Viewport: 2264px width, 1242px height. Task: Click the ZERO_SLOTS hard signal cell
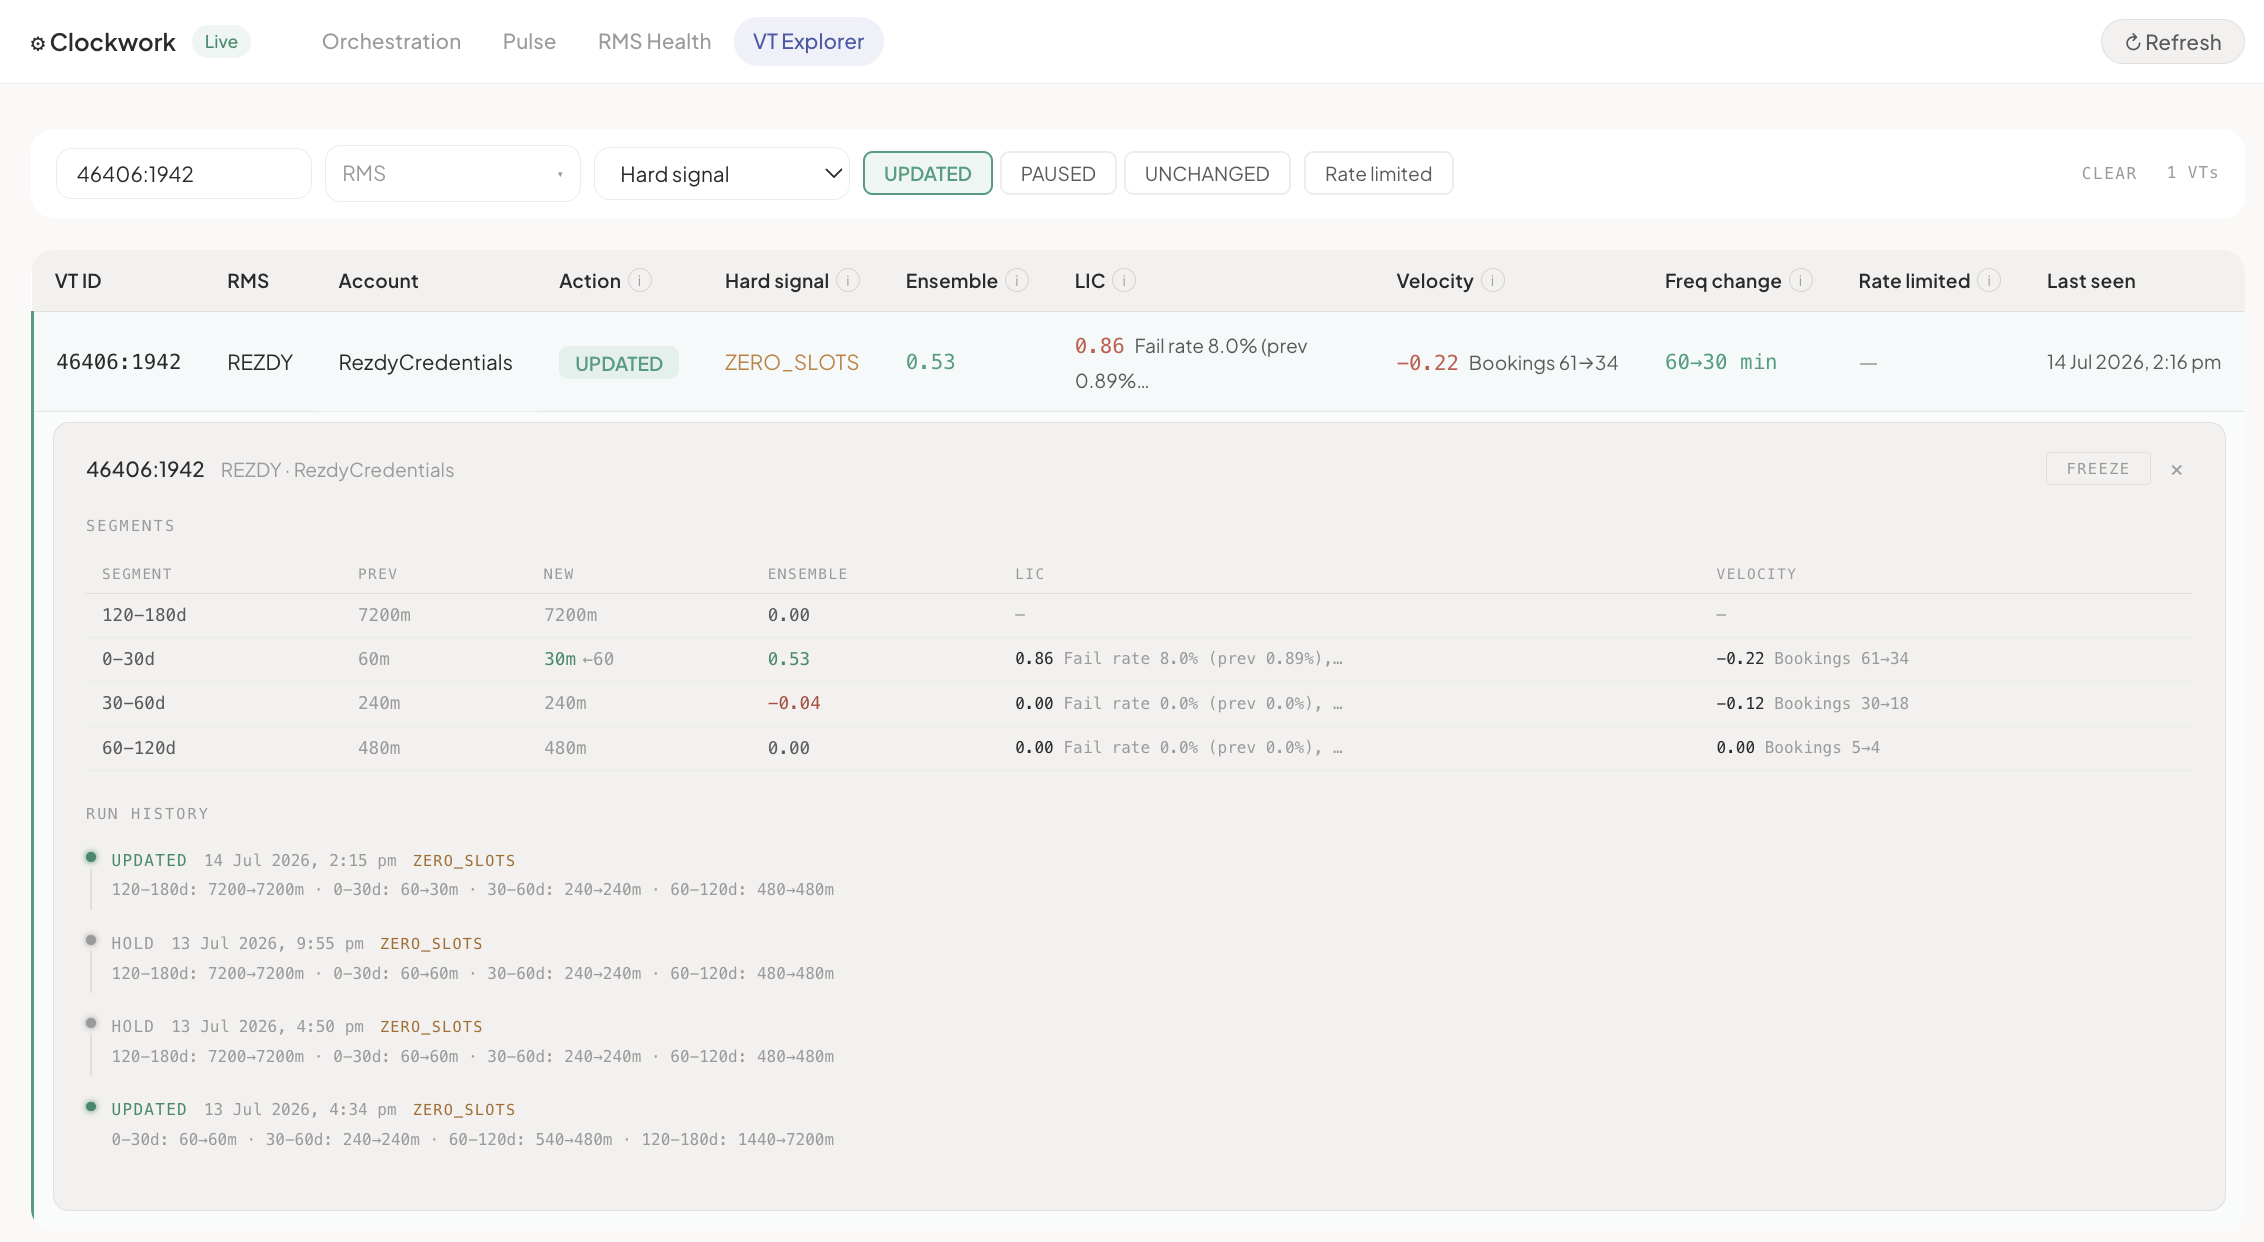click(792, 362)
